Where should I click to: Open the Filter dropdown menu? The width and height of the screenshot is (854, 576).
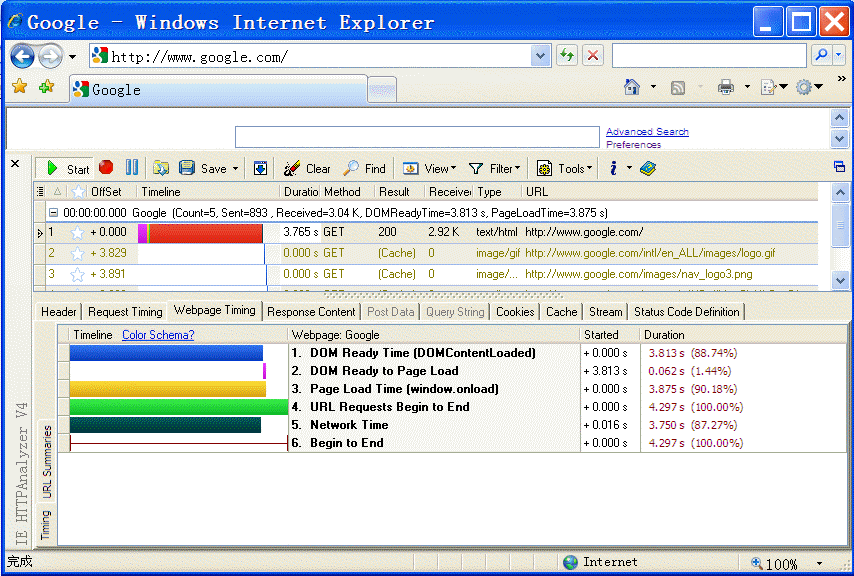[x=492, y=169]
